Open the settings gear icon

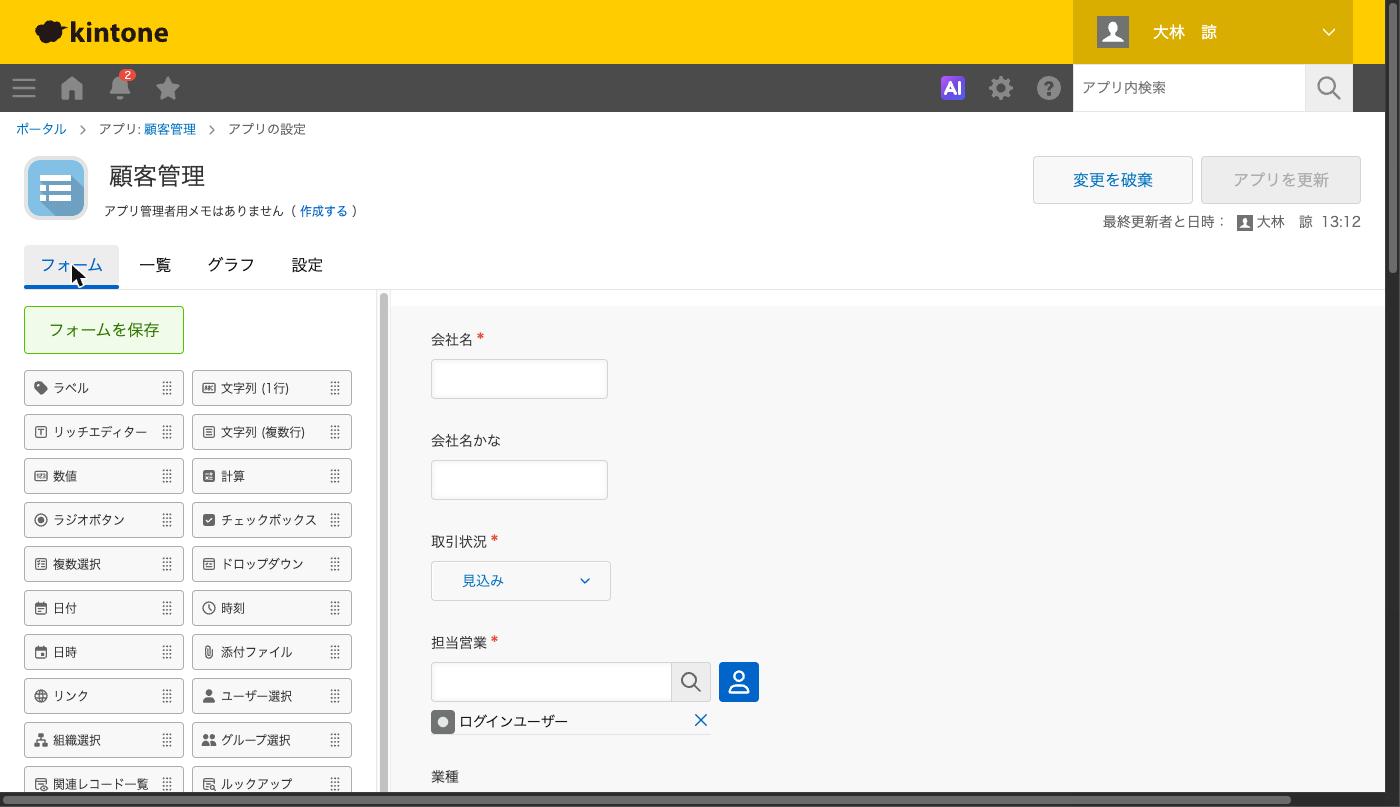[x=1001, y=88]
